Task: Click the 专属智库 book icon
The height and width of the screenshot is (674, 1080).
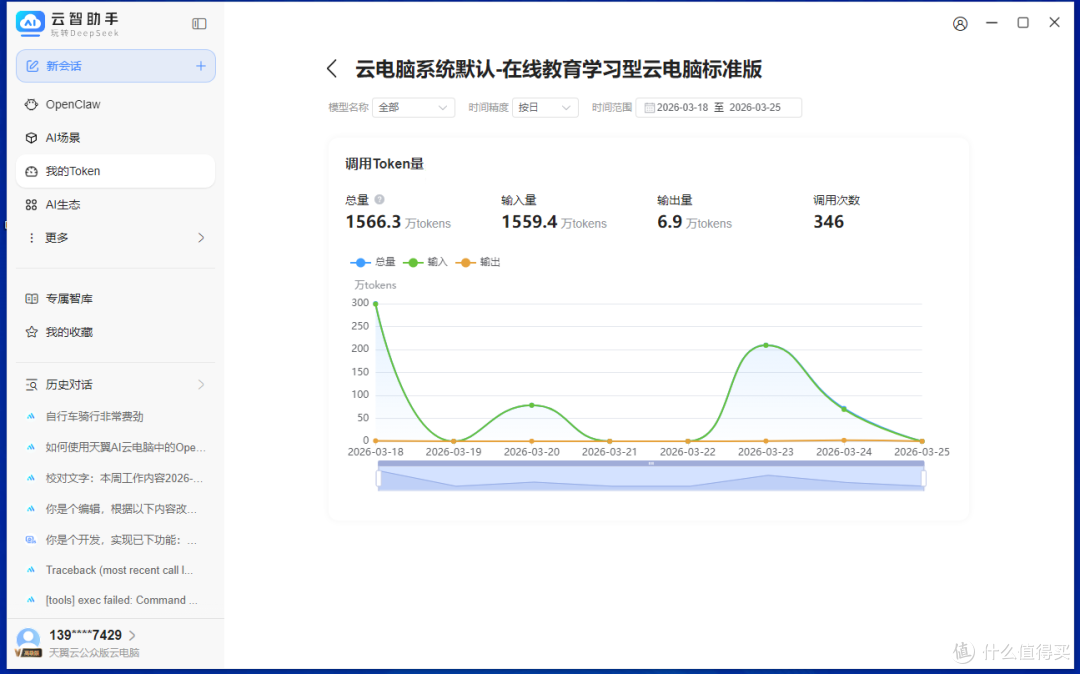Action: [31, 299]
